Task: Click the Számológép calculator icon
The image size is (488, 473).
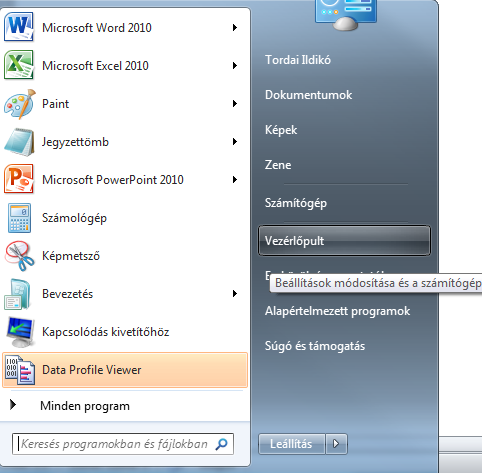Action: click(19, 218)
